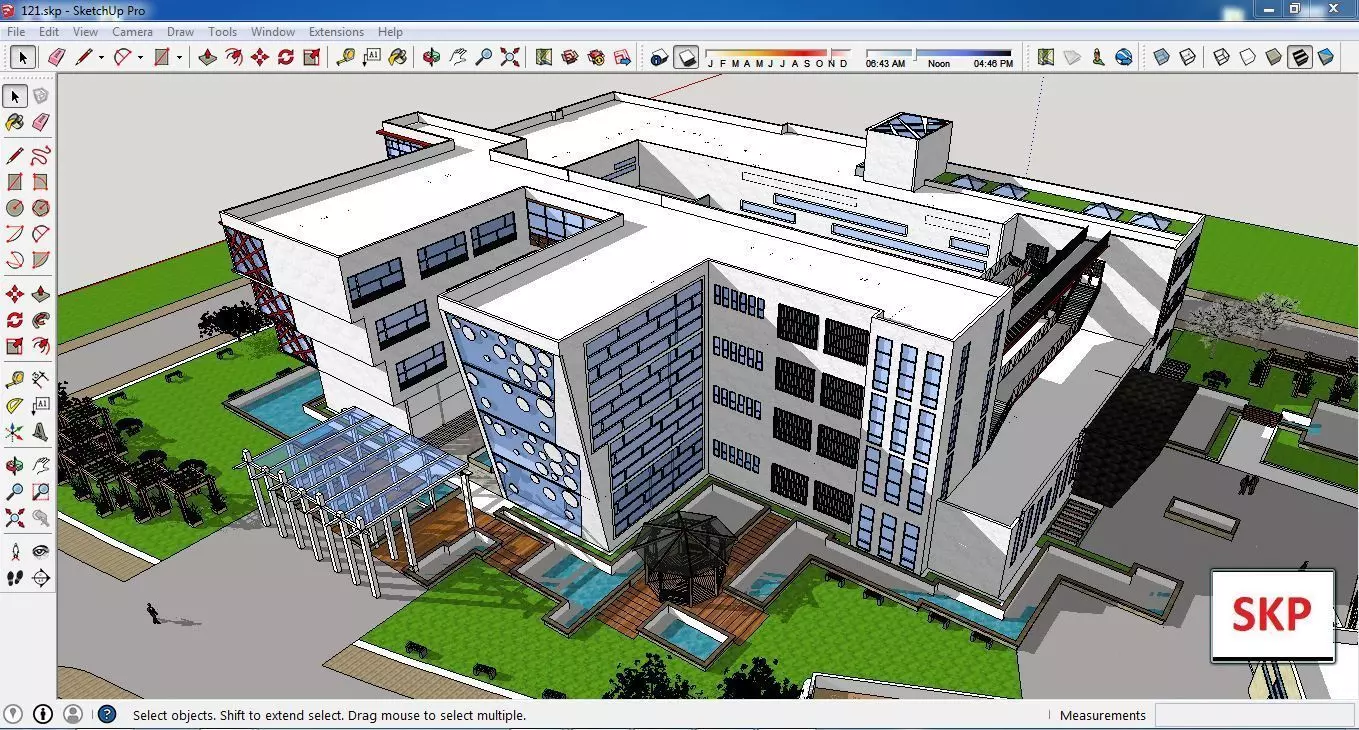Screen dimensions: 1359x730
Task: Open the 3D Warehouse
Action: point(570,57)
